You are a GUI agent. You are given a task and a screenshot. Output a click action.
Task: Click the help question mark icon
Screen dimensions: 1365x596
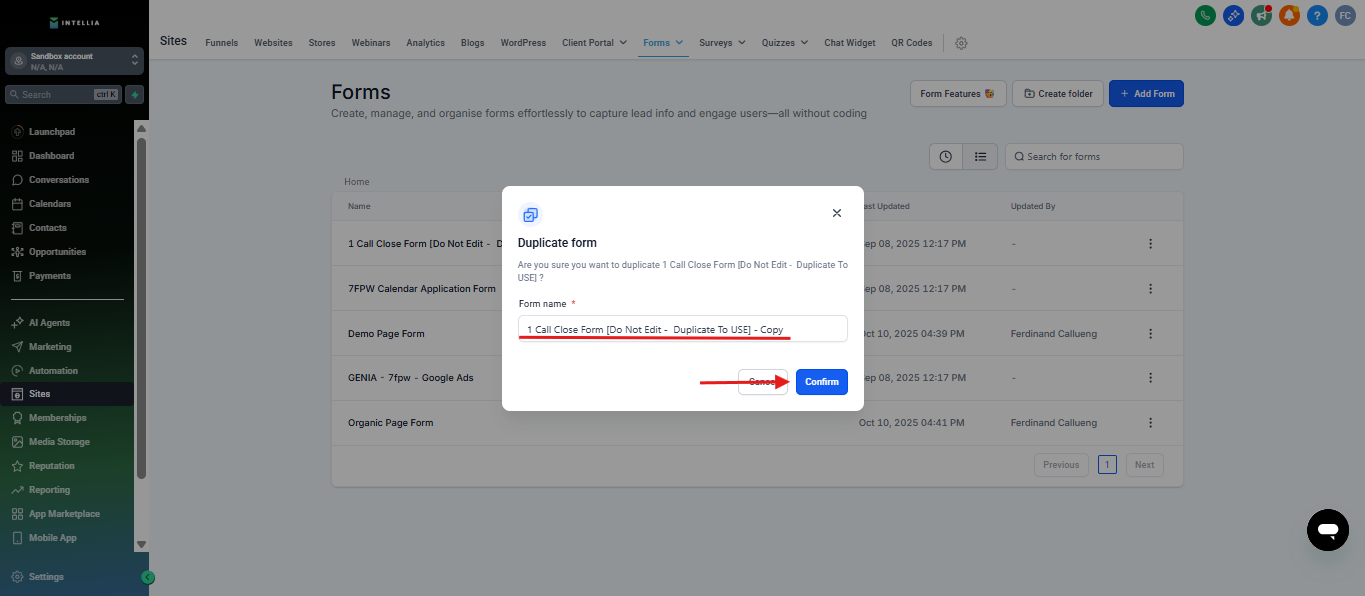1317,15
